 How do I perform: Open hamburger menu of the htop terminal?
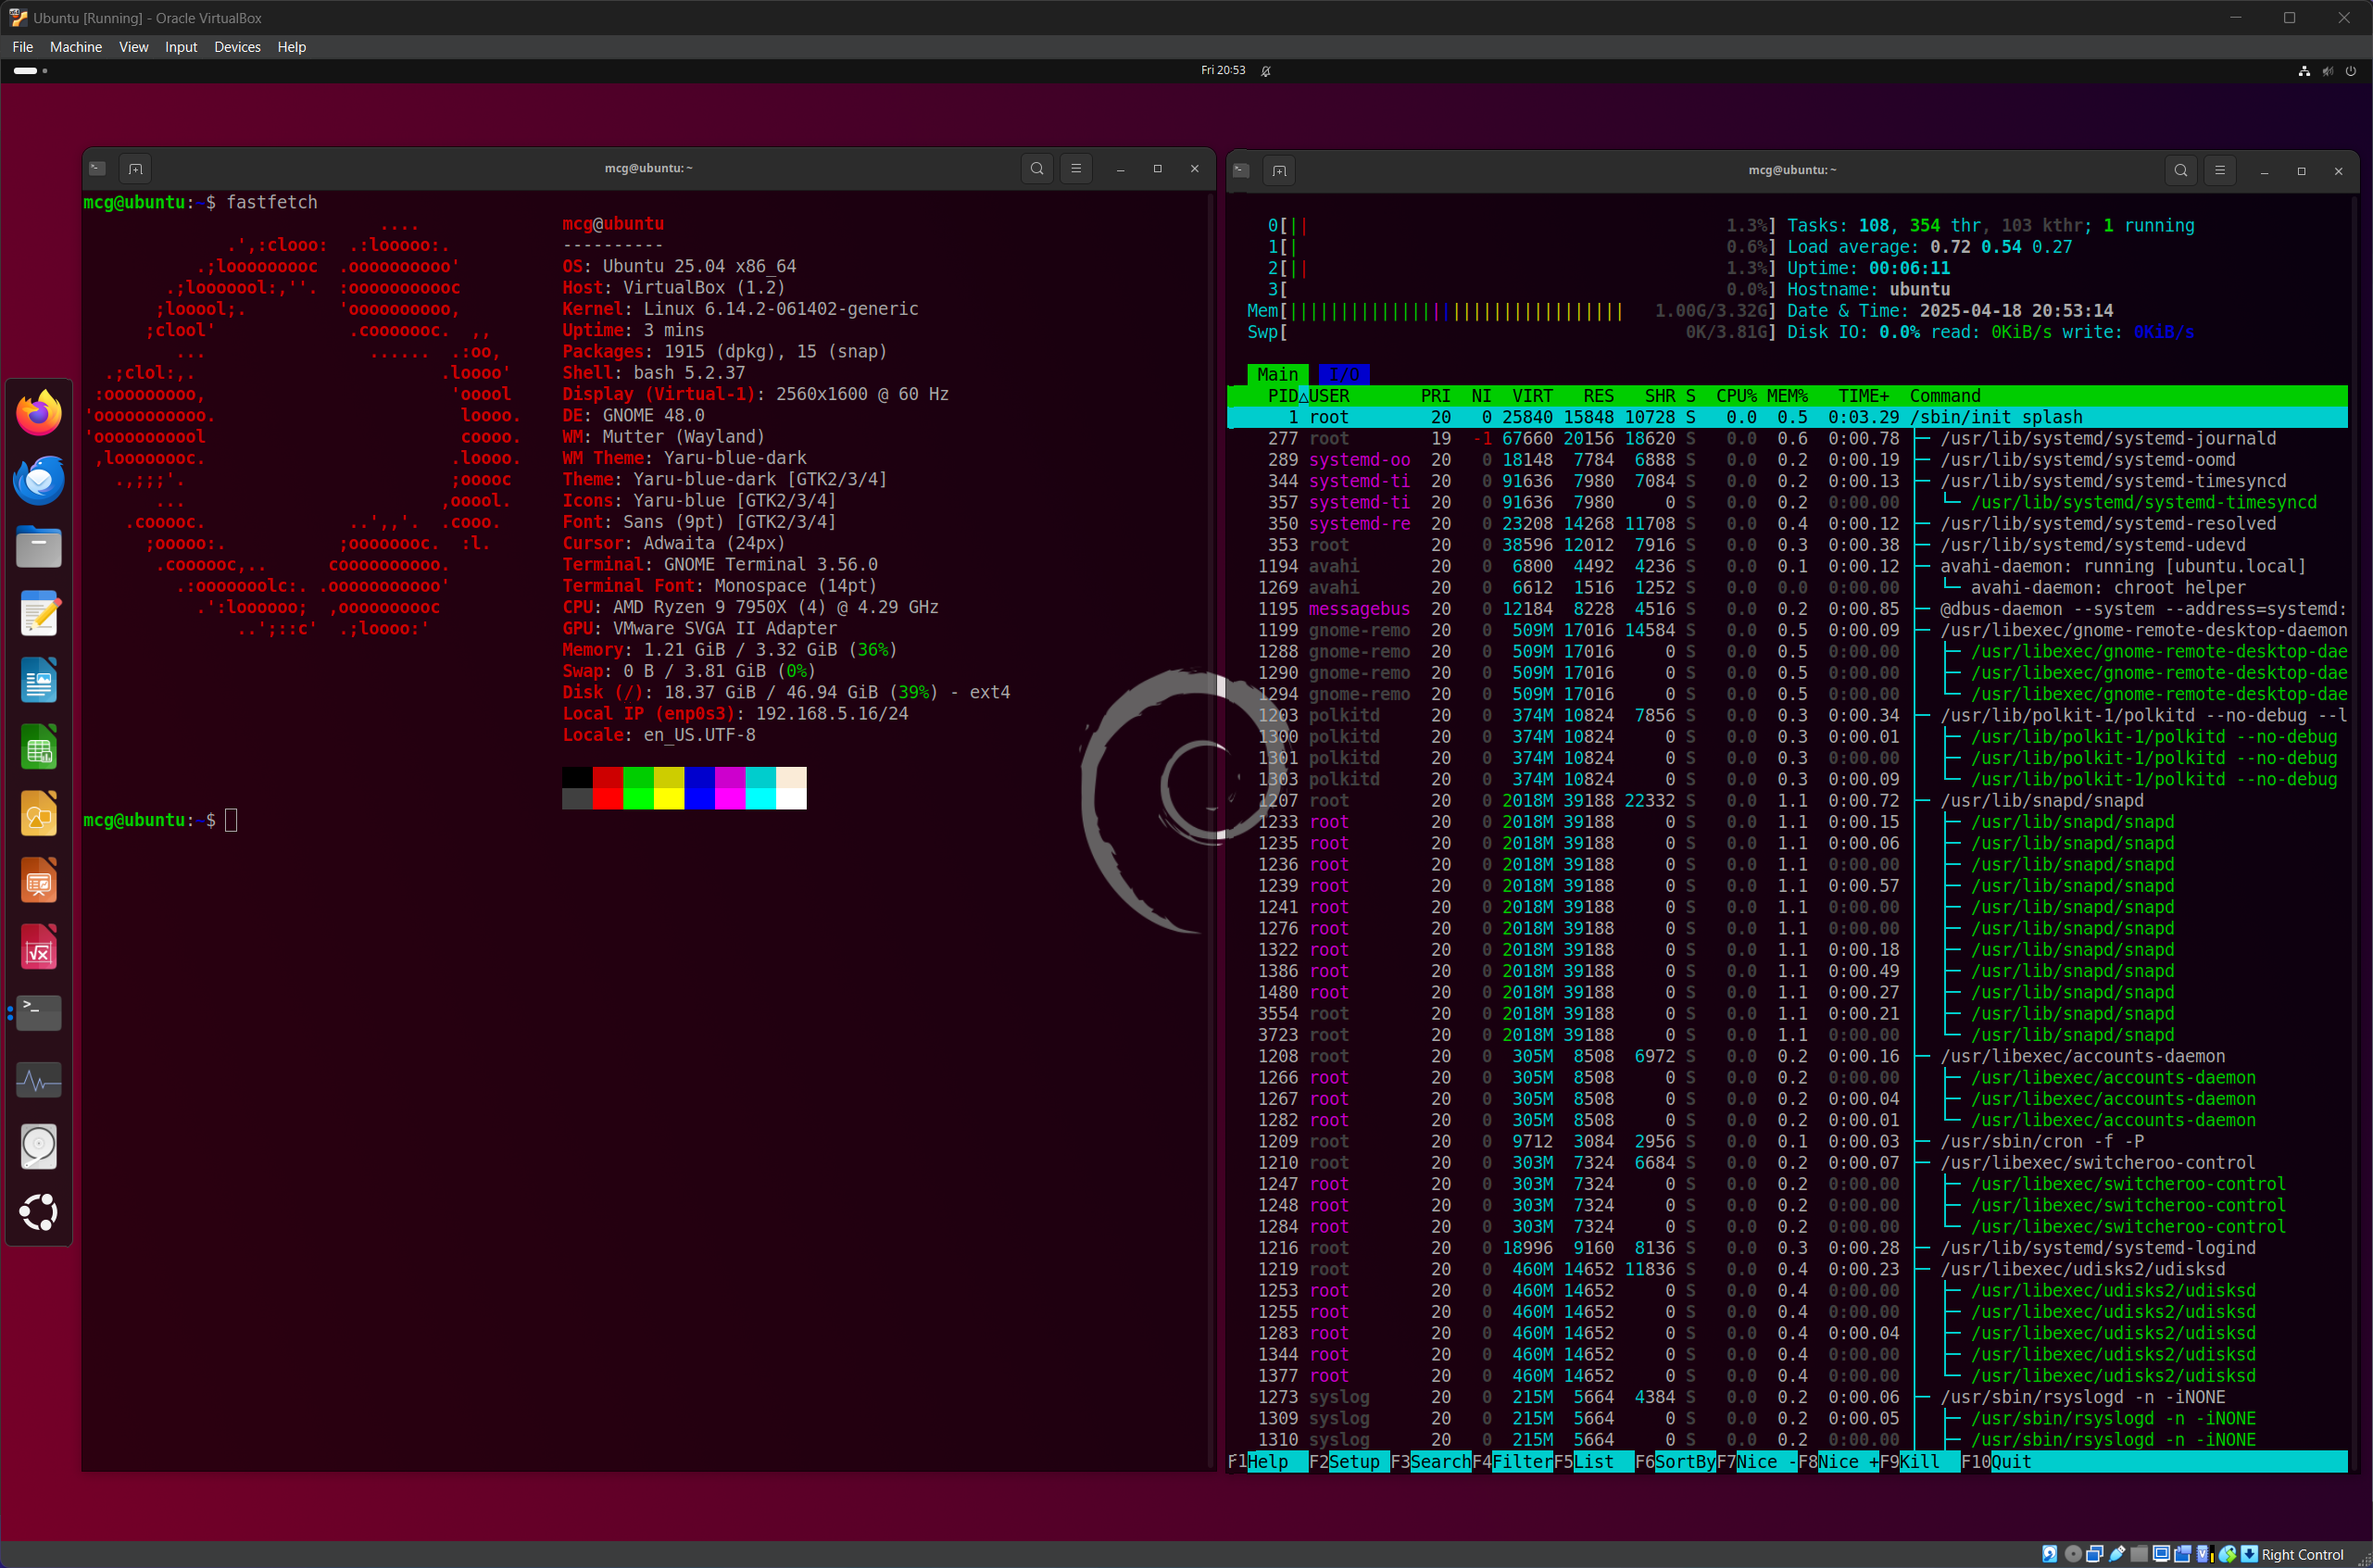pyautogui.click(x=2220, y=171)
